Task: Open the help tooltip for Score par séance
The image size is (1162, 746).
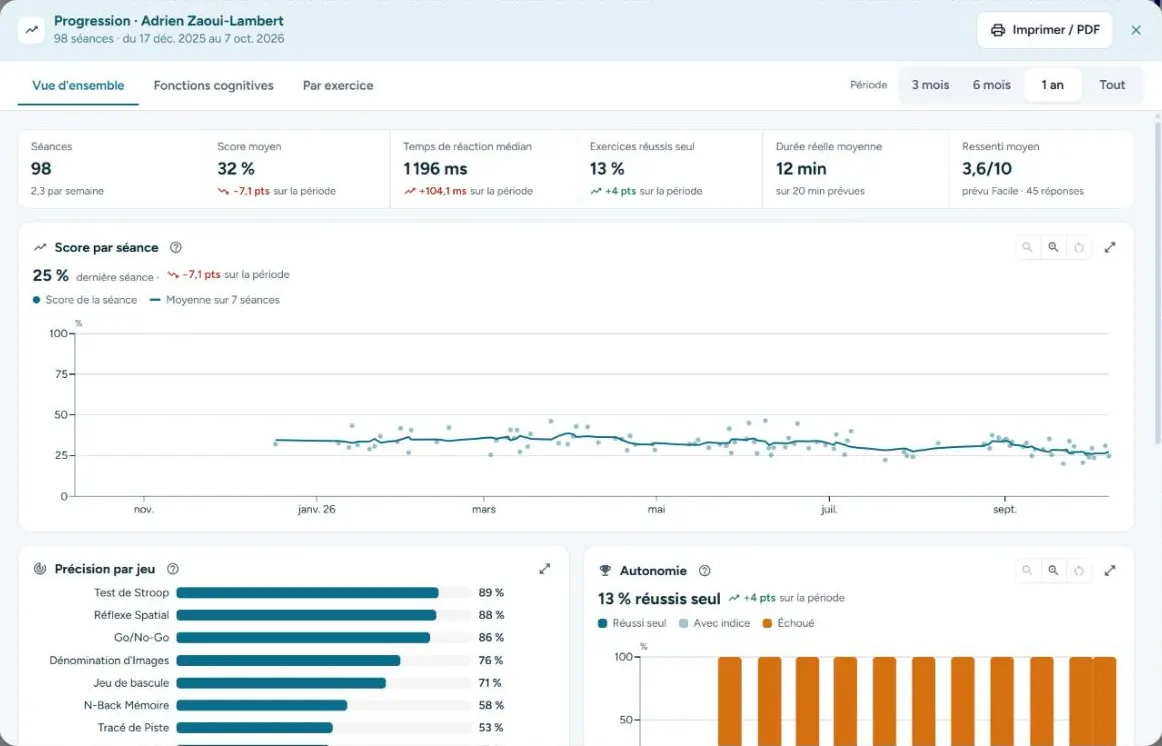Action: click(176, 247)
